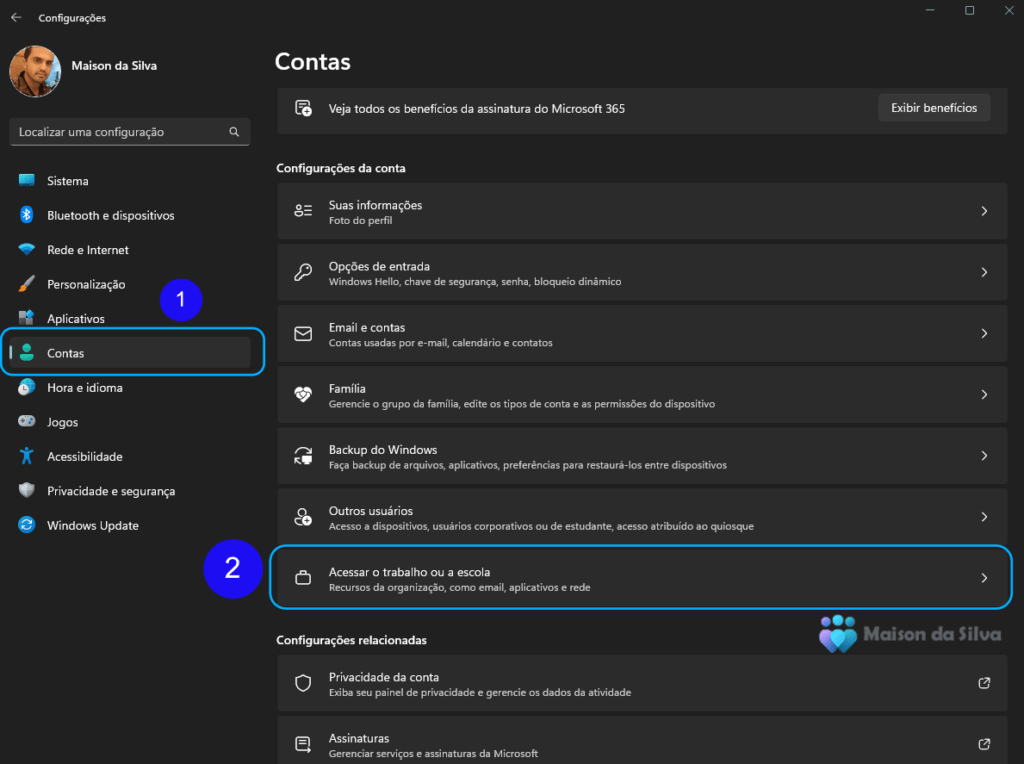The width and height of the screenshot is (1024, 764).
Task: Expand Suas informações via its chevron
Action: tap(984, 211)
